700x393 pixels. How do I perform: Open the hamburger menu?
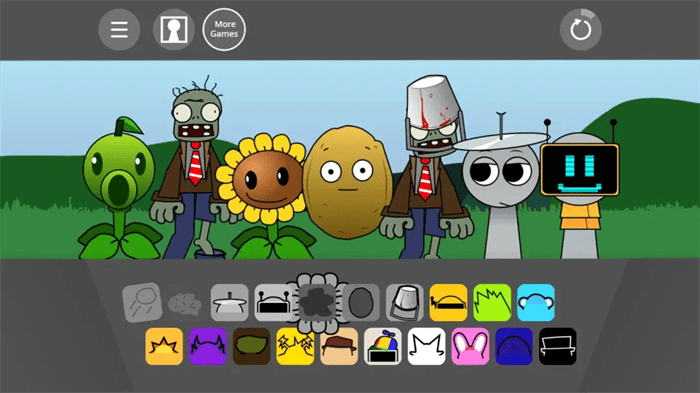(119, 29)
